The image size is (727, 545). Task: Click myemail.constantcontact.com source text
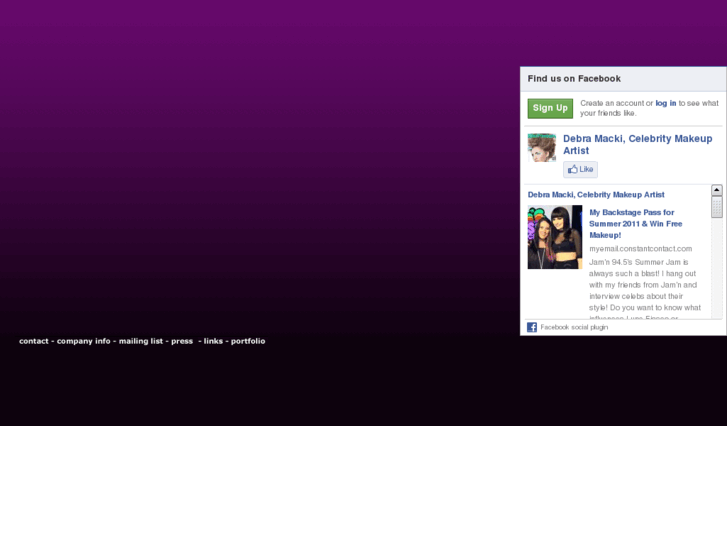coord(640,249)
